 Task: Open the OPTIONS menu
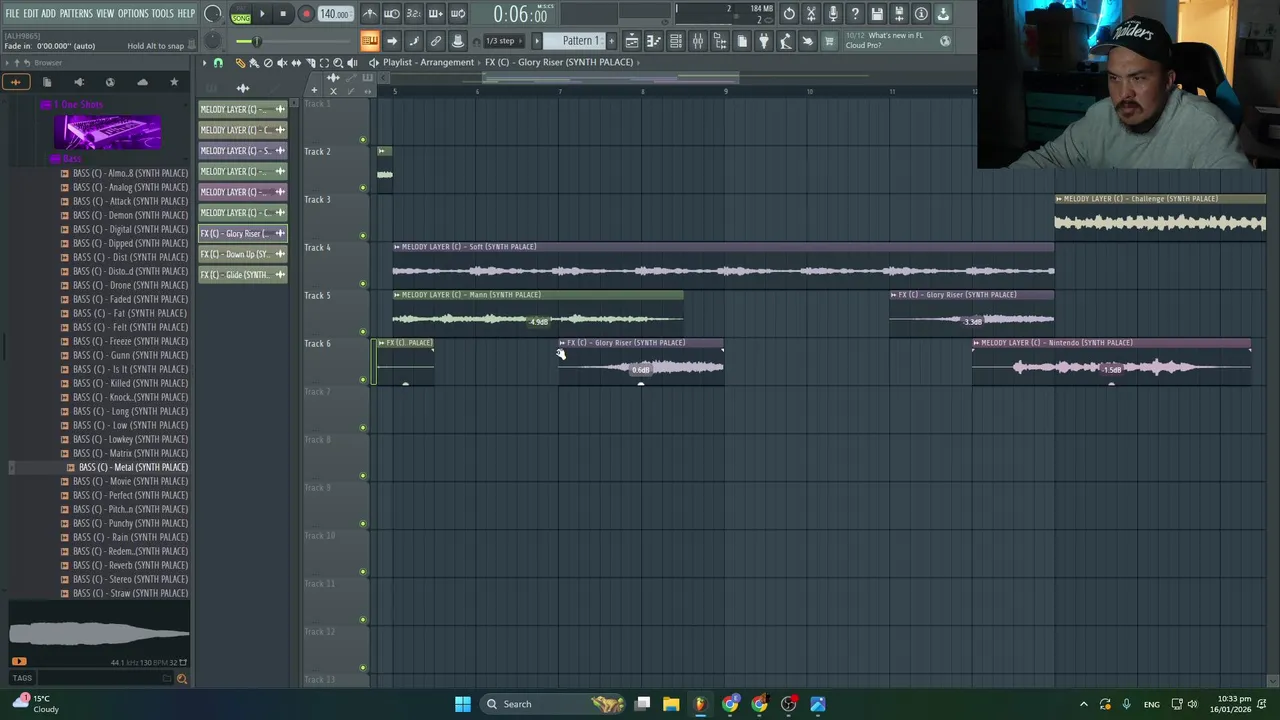coord(133,13)
